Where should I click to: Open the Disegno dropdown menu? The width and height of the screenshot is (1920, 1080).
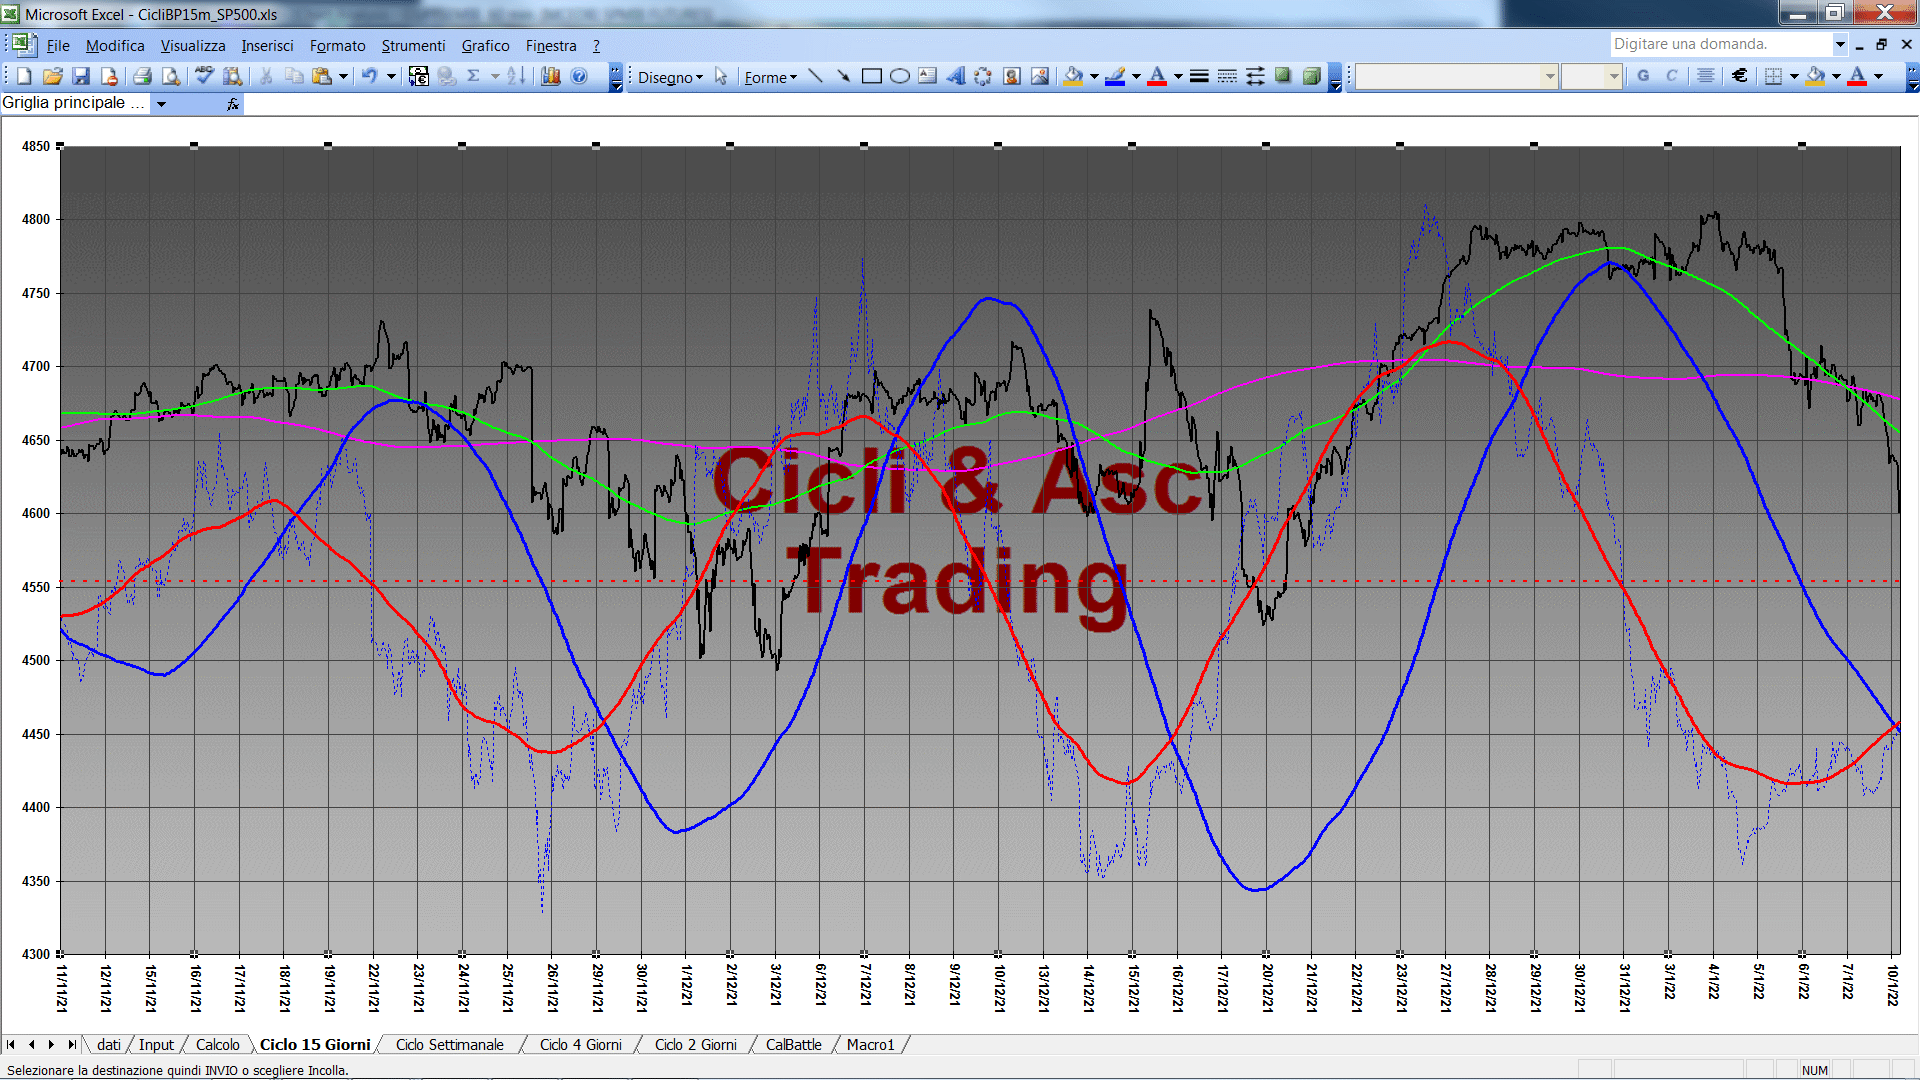(x=670, y=77)
